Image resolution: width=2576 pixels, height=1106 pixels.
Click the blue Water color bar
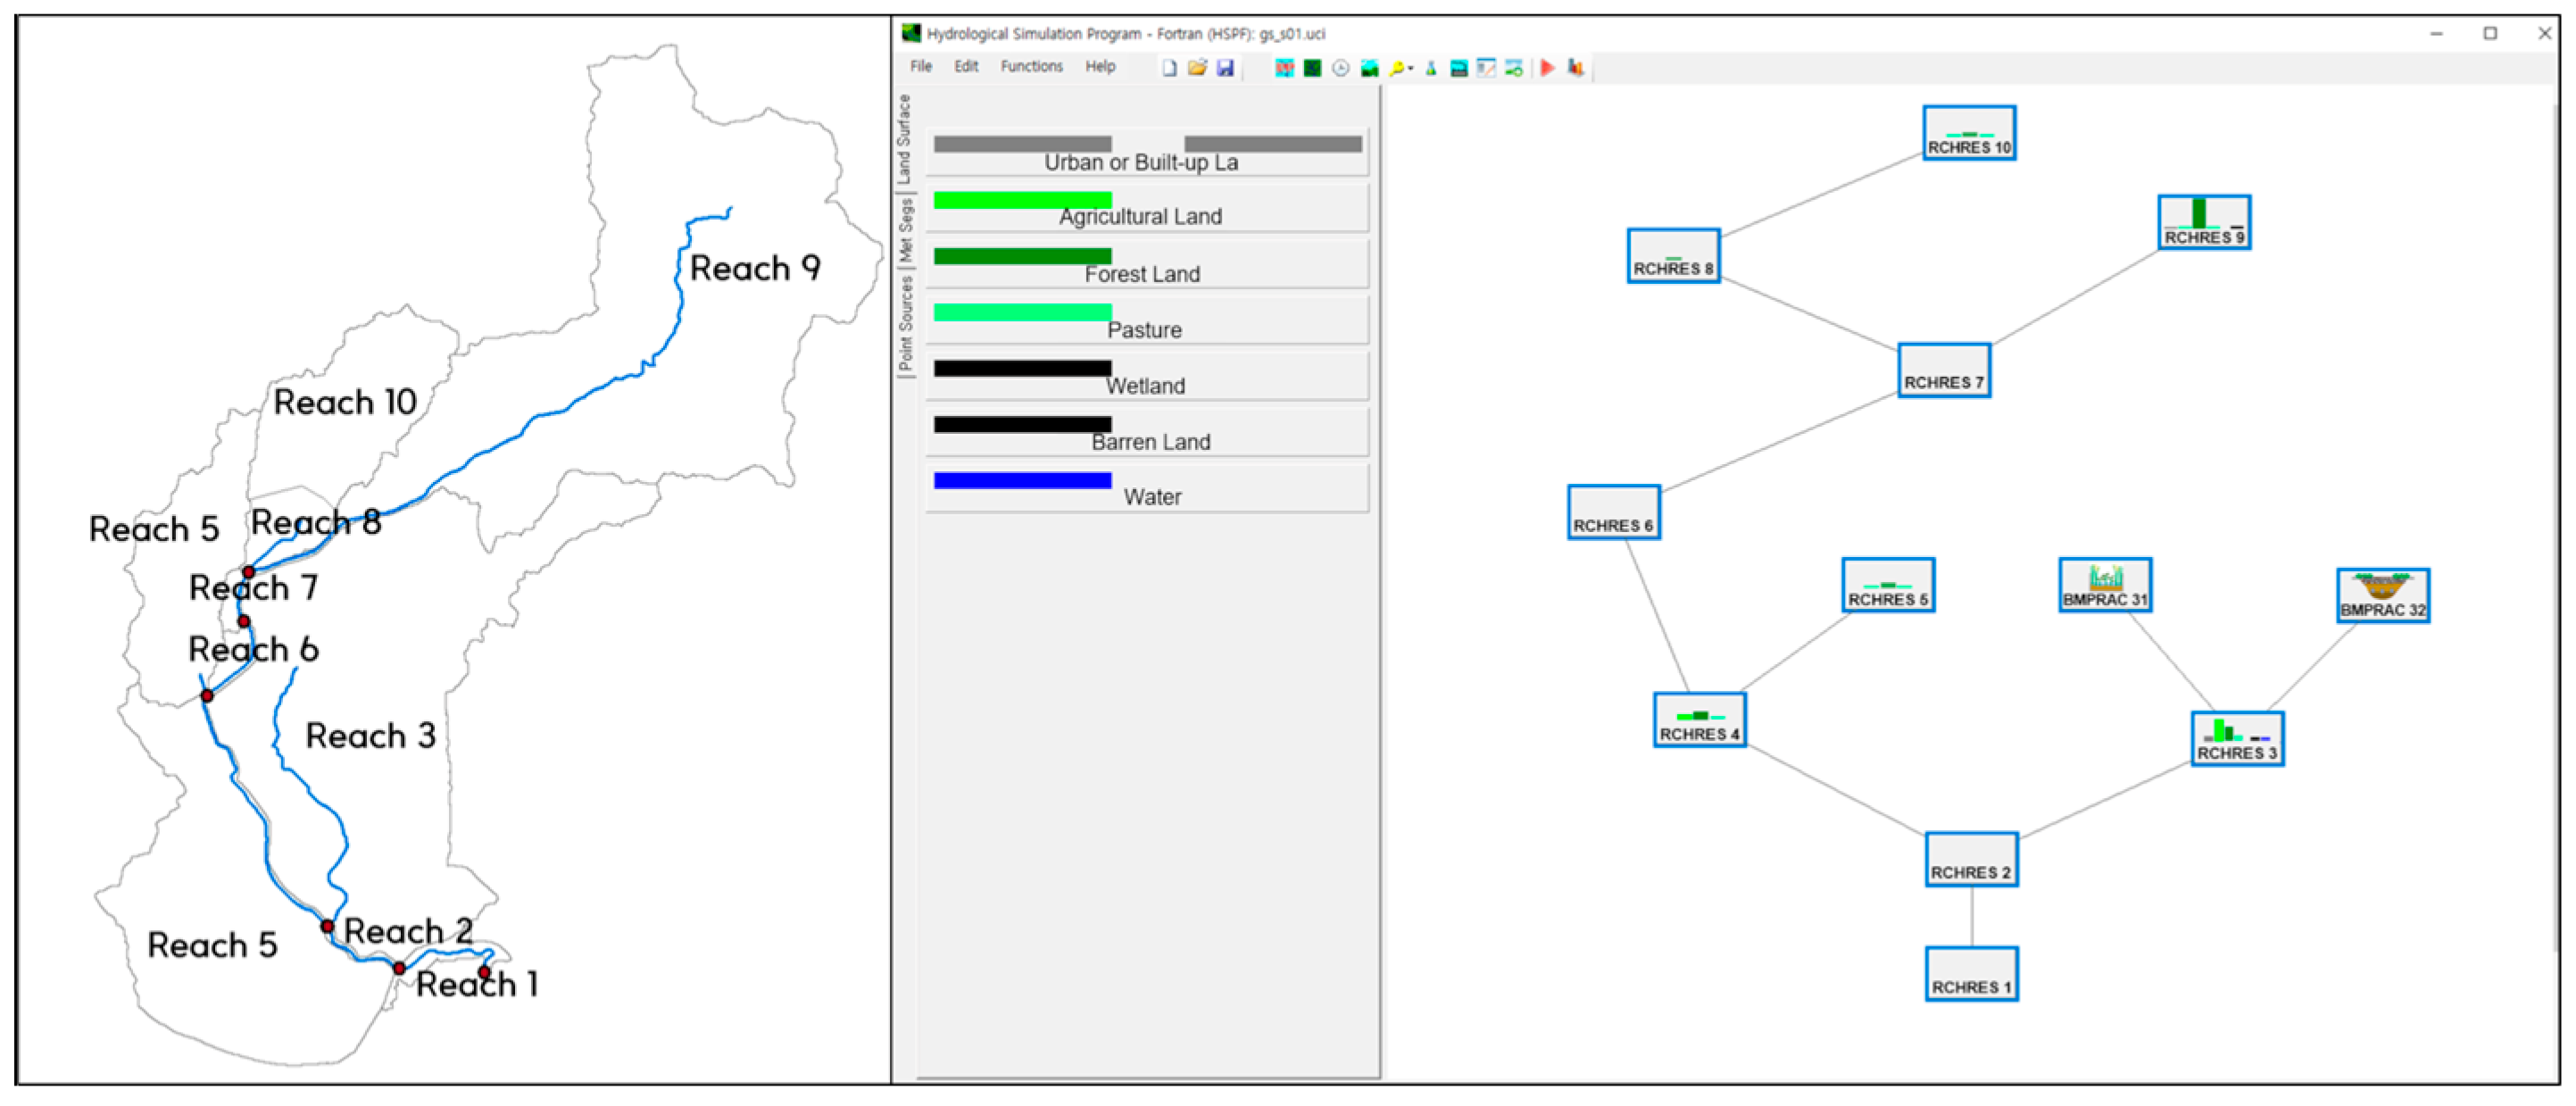pyautogui.click(x=1022, y=481)
